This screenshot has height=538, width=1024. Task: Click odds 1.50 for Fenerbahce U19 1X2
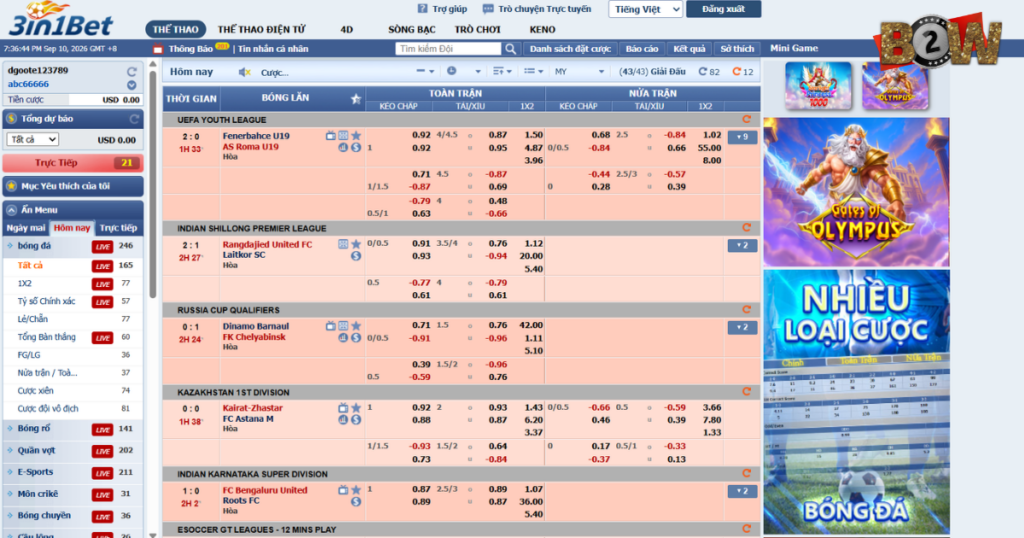[x=534, y=135]
